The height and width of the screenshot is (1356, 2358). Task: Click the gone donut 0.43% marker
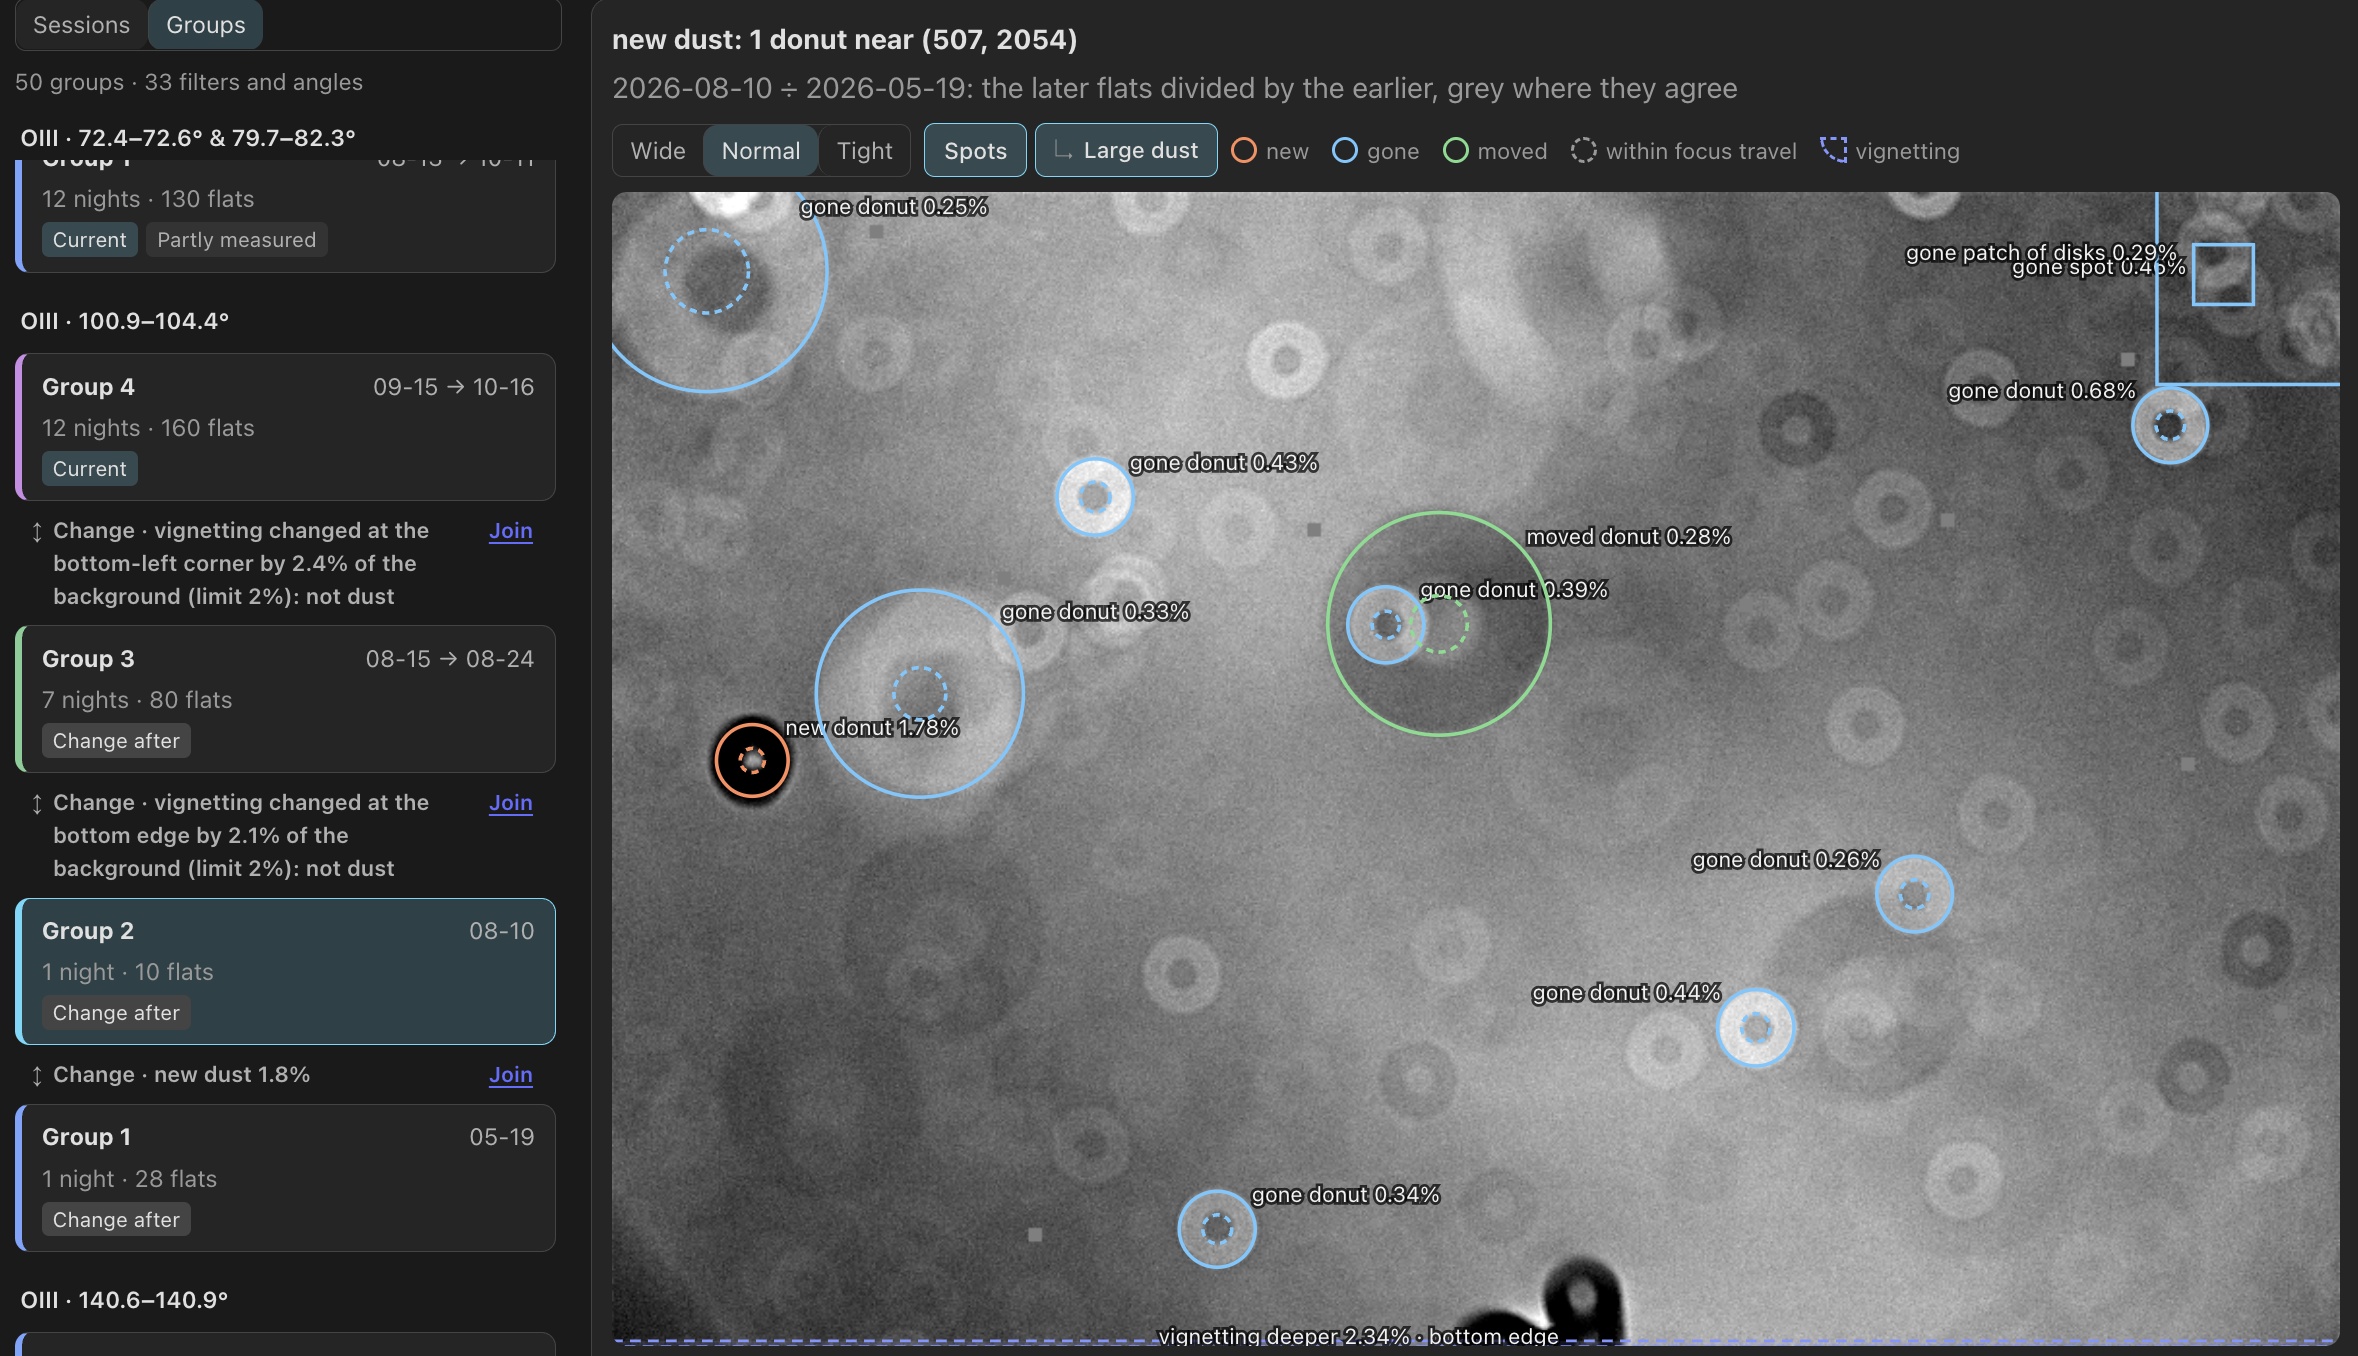1094,497
